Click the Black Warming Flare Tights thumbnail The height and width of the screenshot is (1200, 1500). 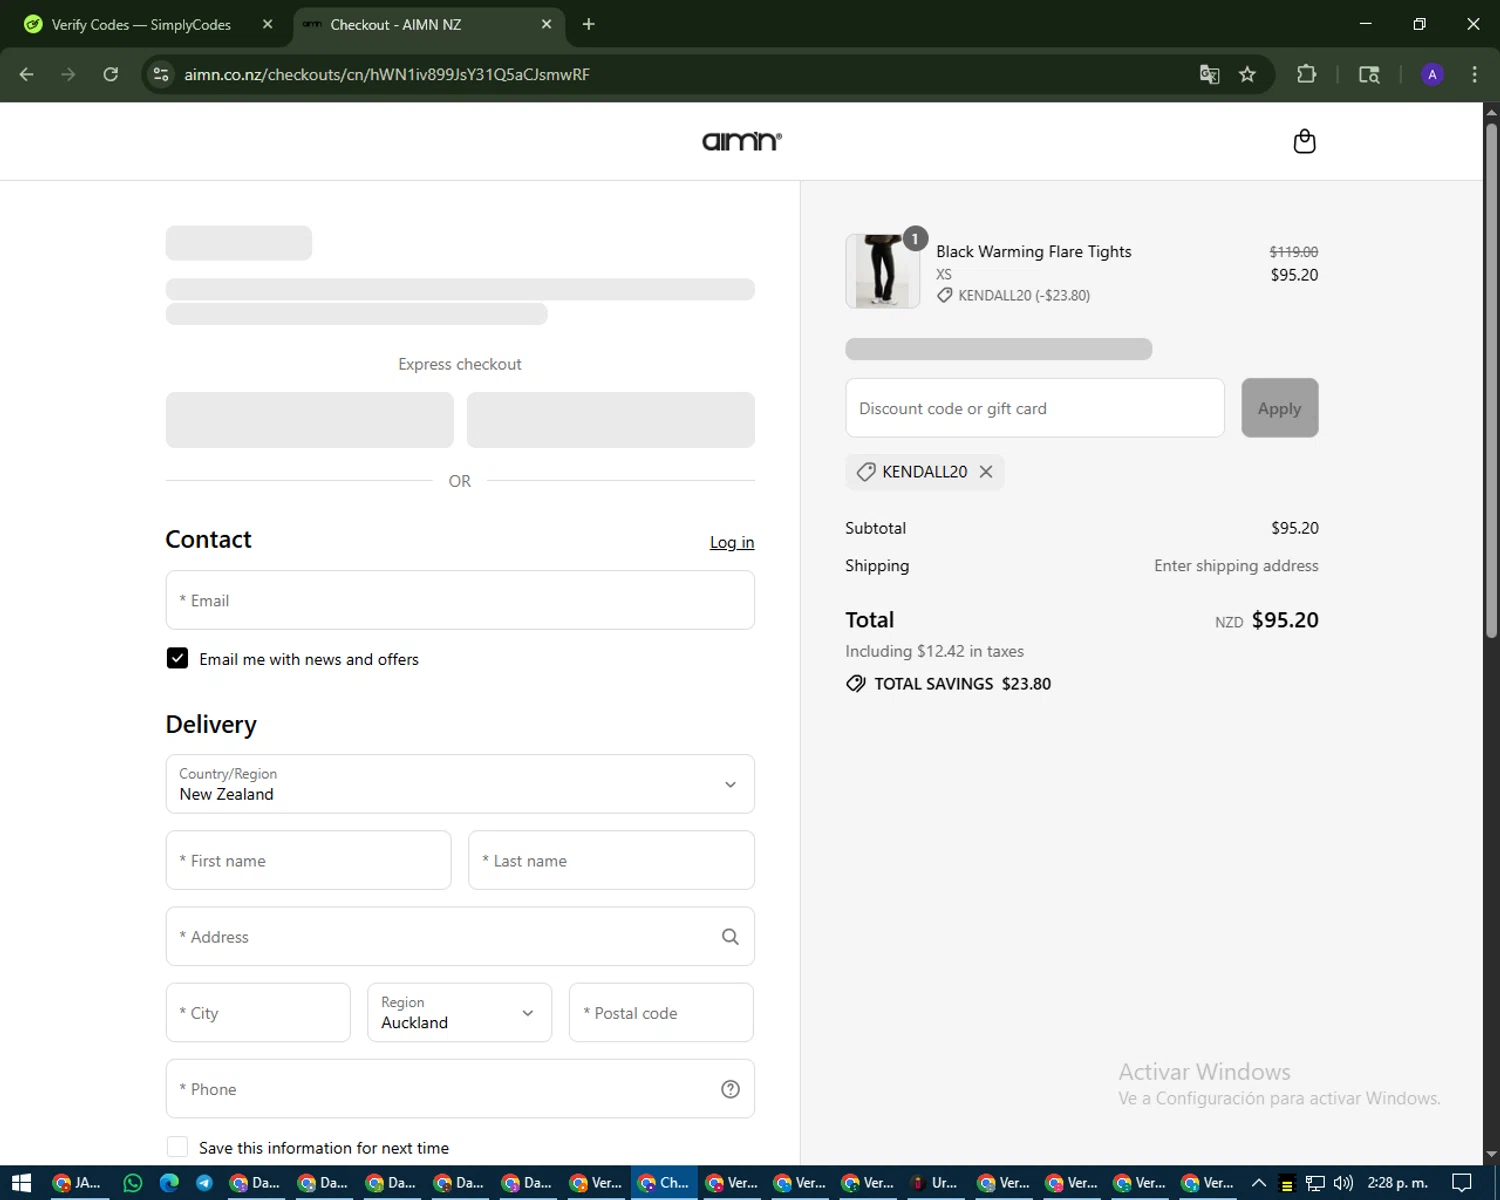pos(882,271)
